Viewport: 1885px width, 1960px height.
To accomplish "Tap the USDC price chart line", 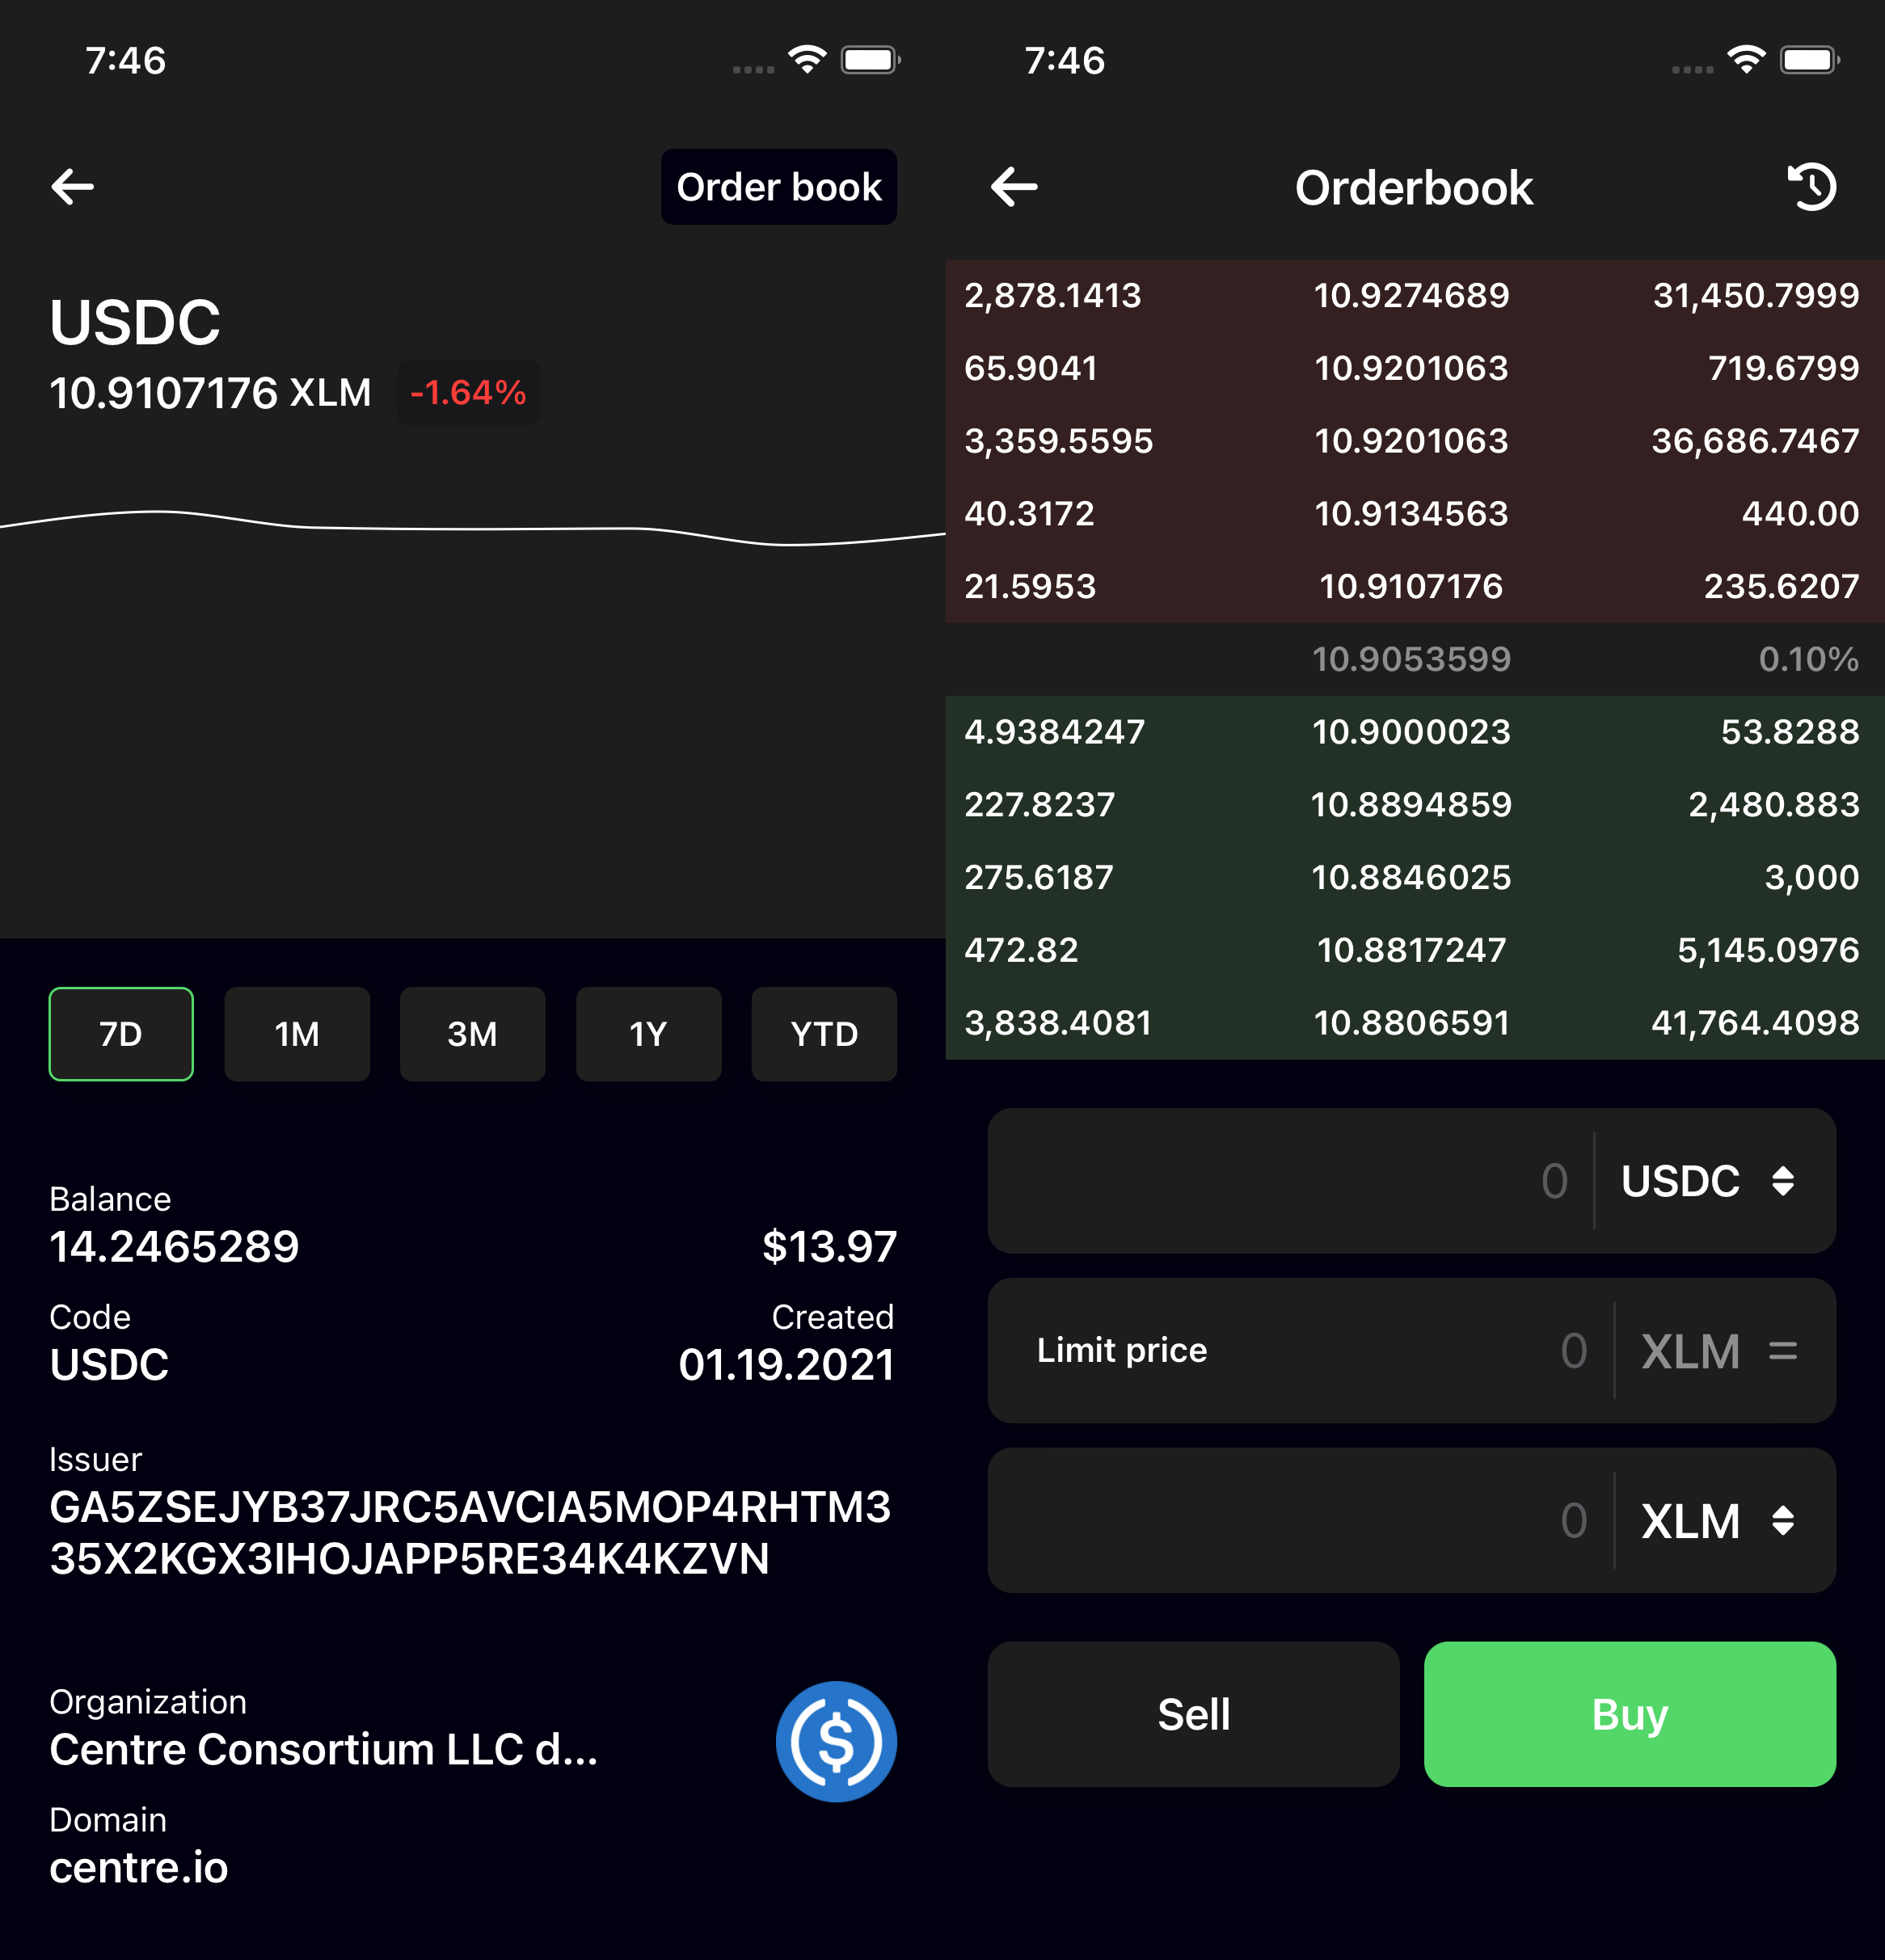I will pos(472,528).
